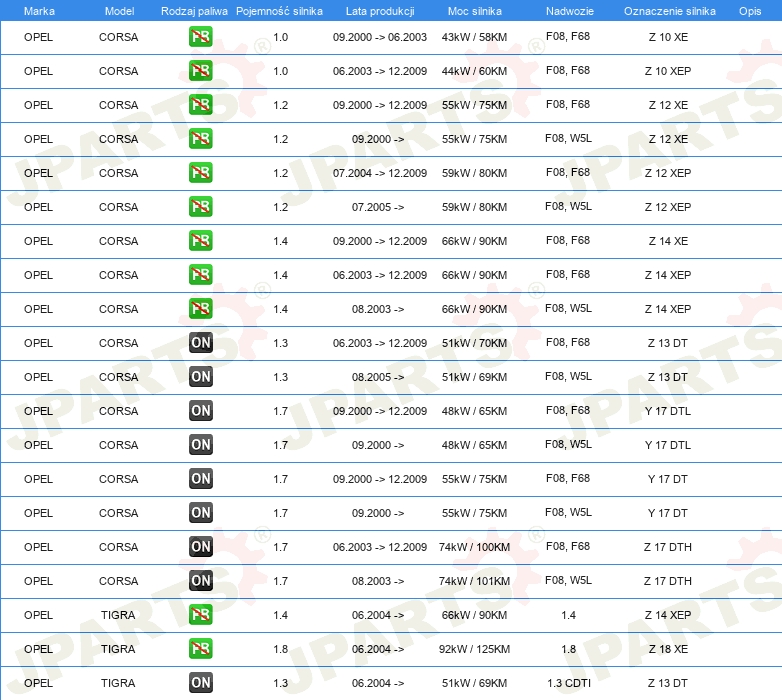
Task: Click TIGRA model in Z 18 XE row
Action: (x=118, y=649)
